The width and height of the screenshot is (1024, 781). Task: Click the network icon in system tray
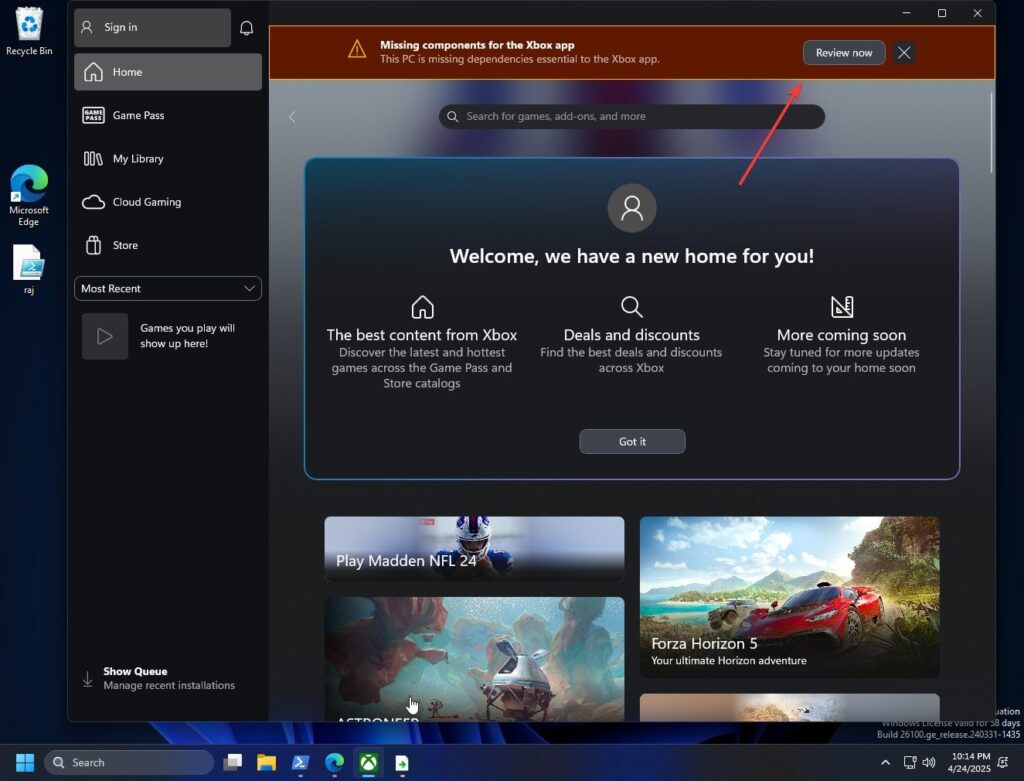pyautogui.click(x=910, y=762)
